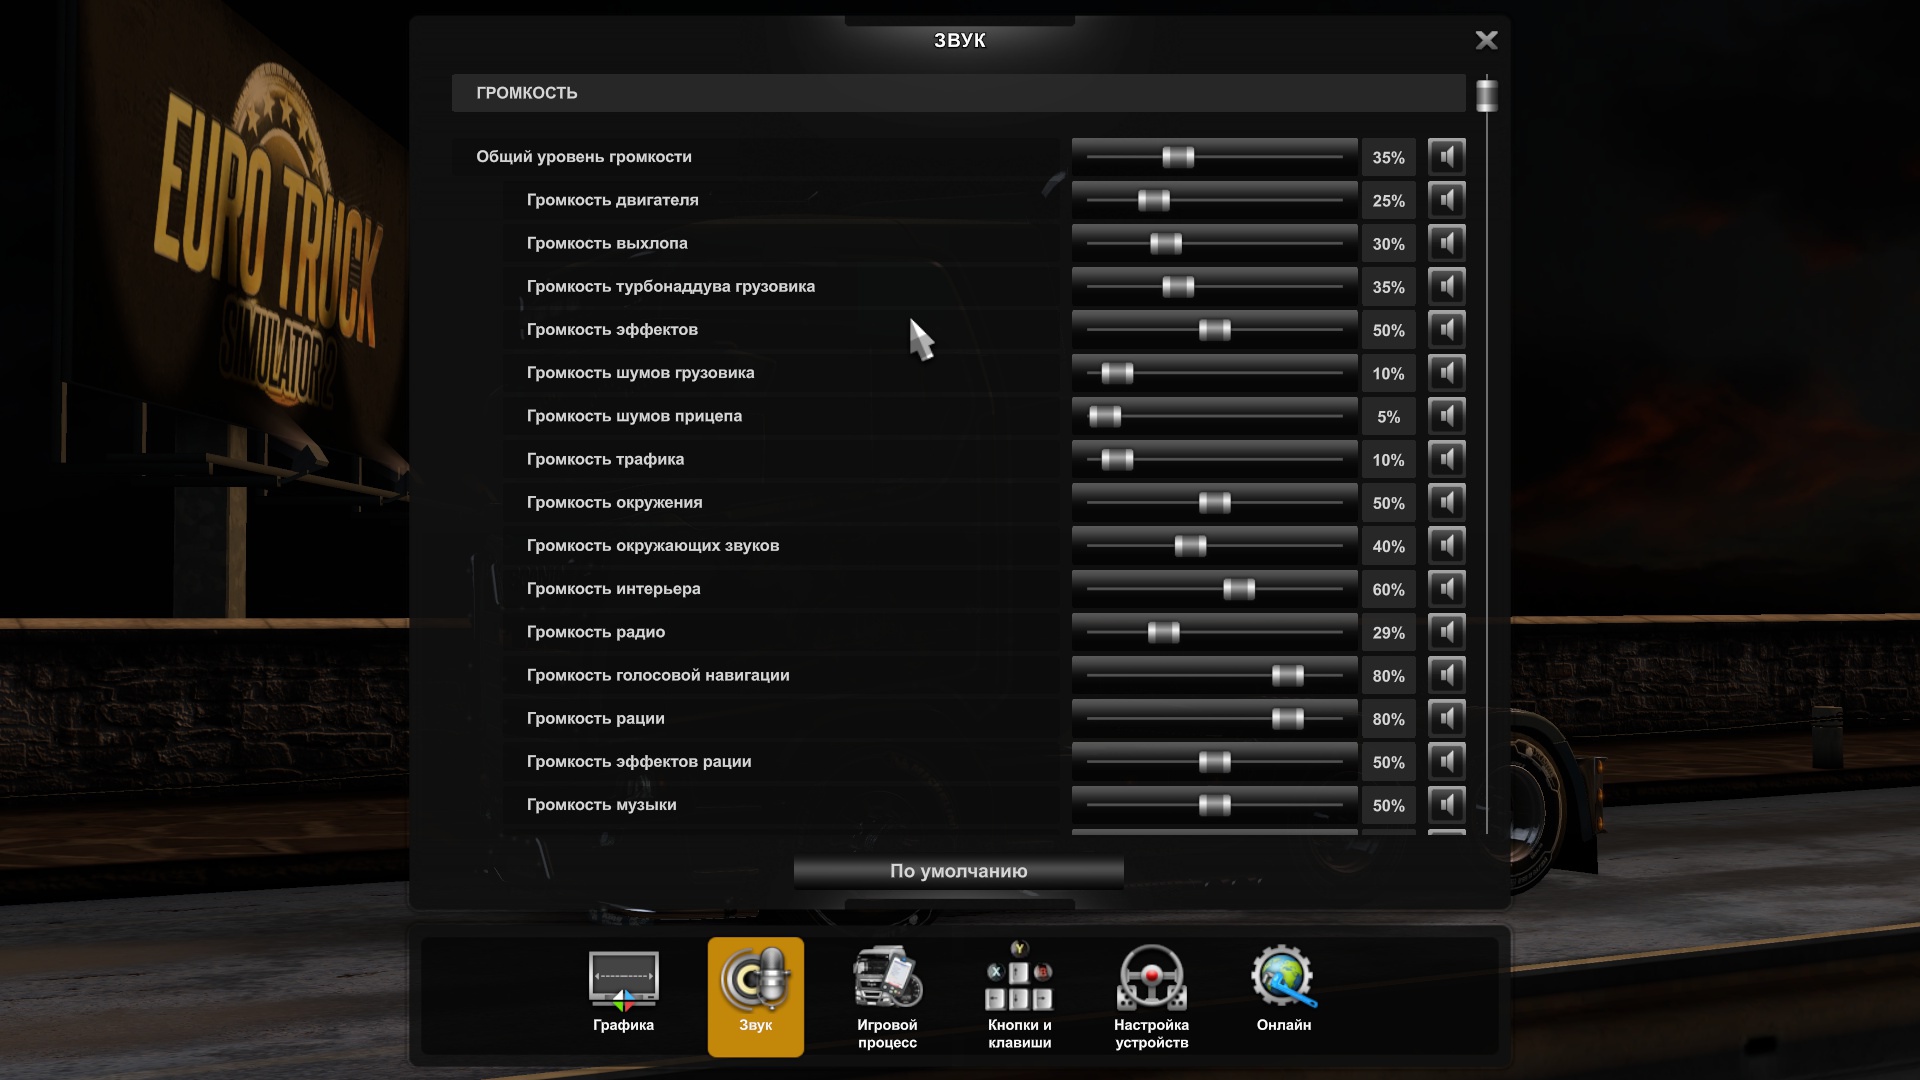Click the Громкость header bar
This screenshot has height=1080, width=1920.
[958, 93]
